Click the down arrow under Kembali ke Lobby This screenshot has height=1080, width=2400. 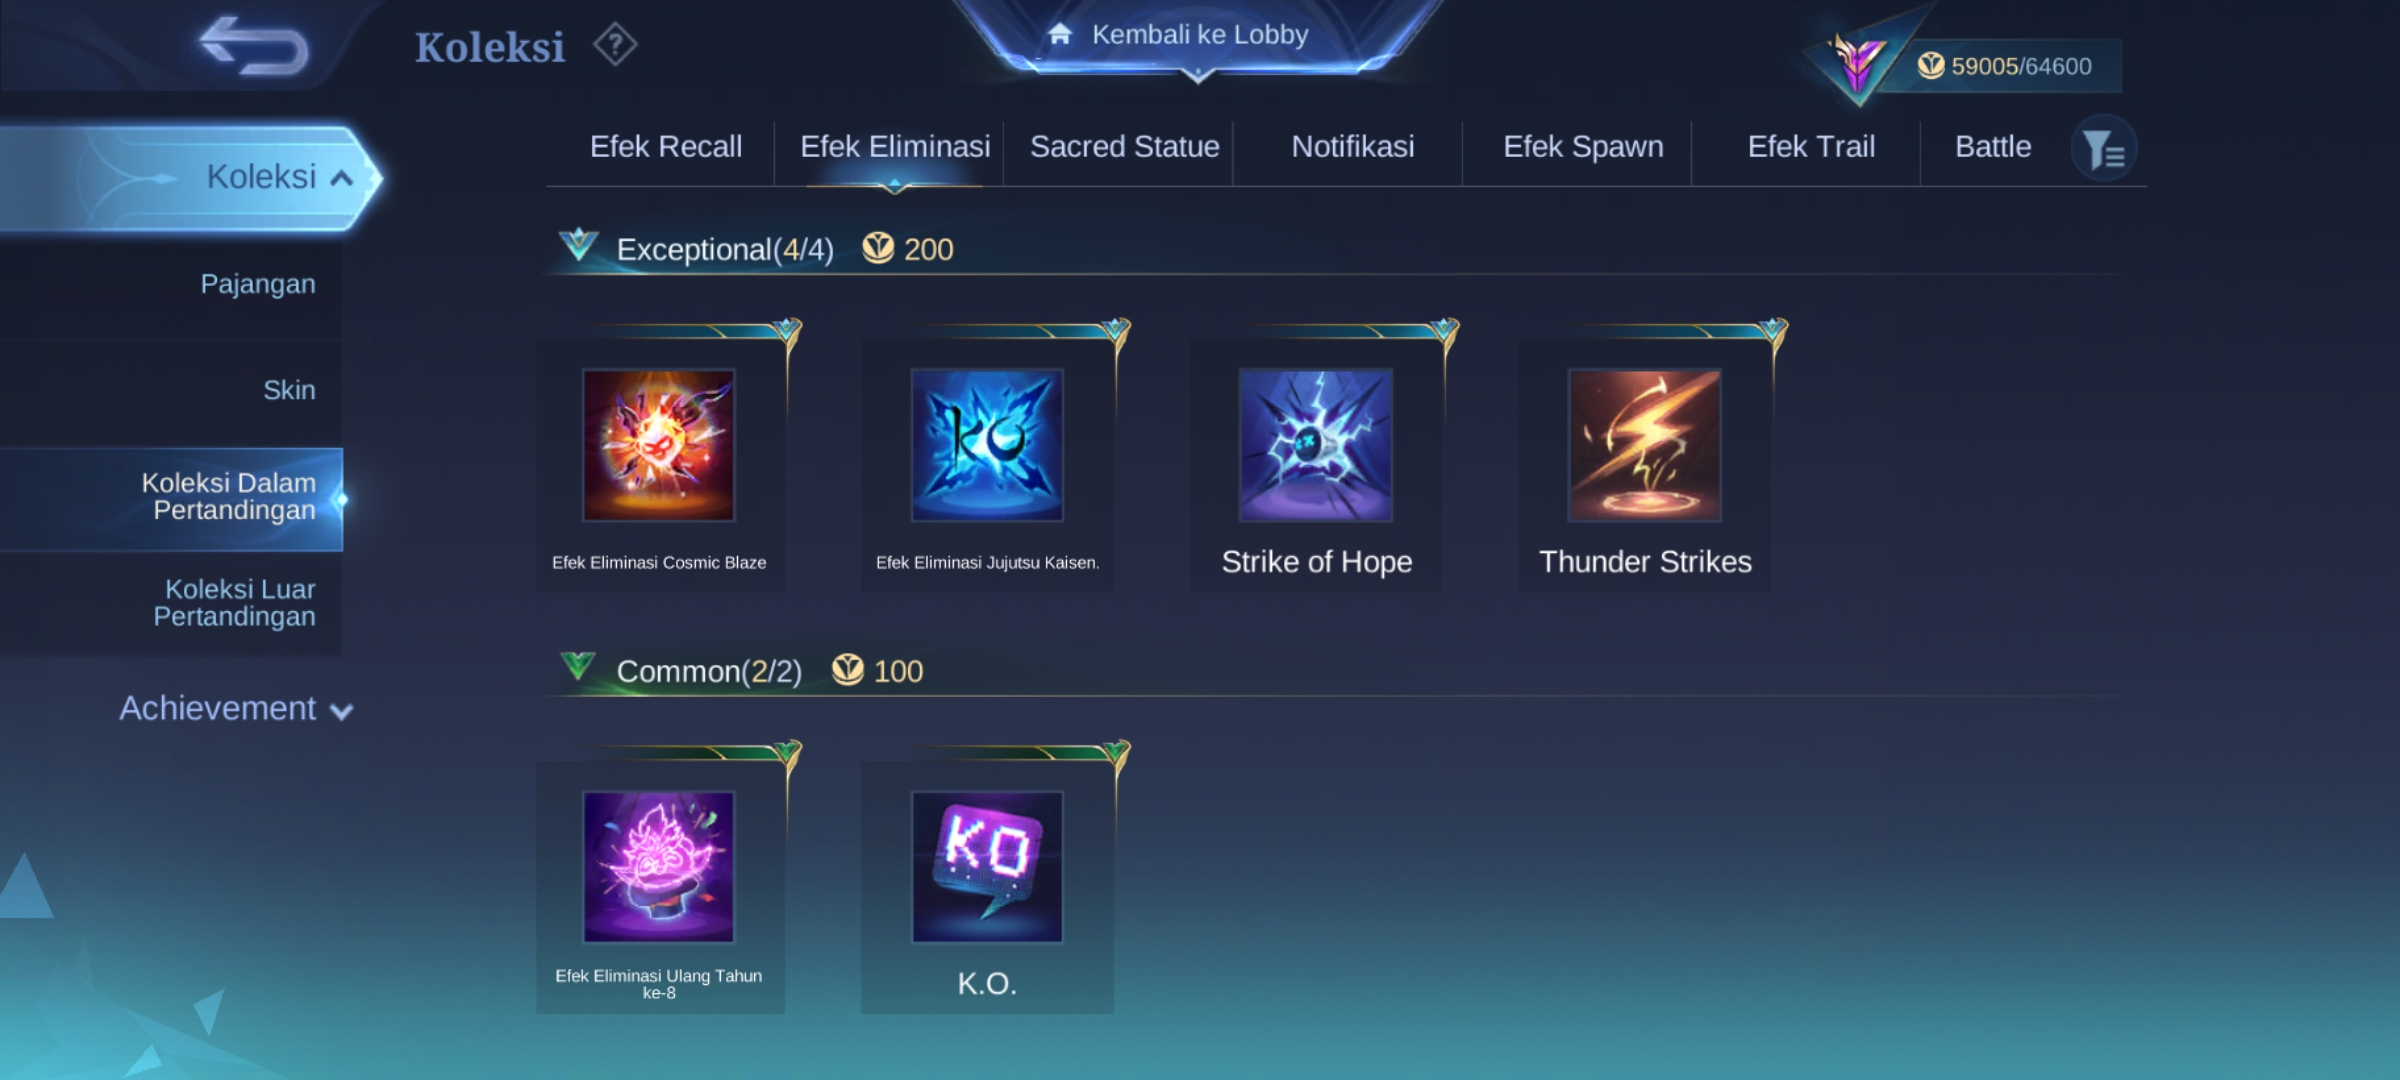pyautogui.click(x=1198, y=75)
